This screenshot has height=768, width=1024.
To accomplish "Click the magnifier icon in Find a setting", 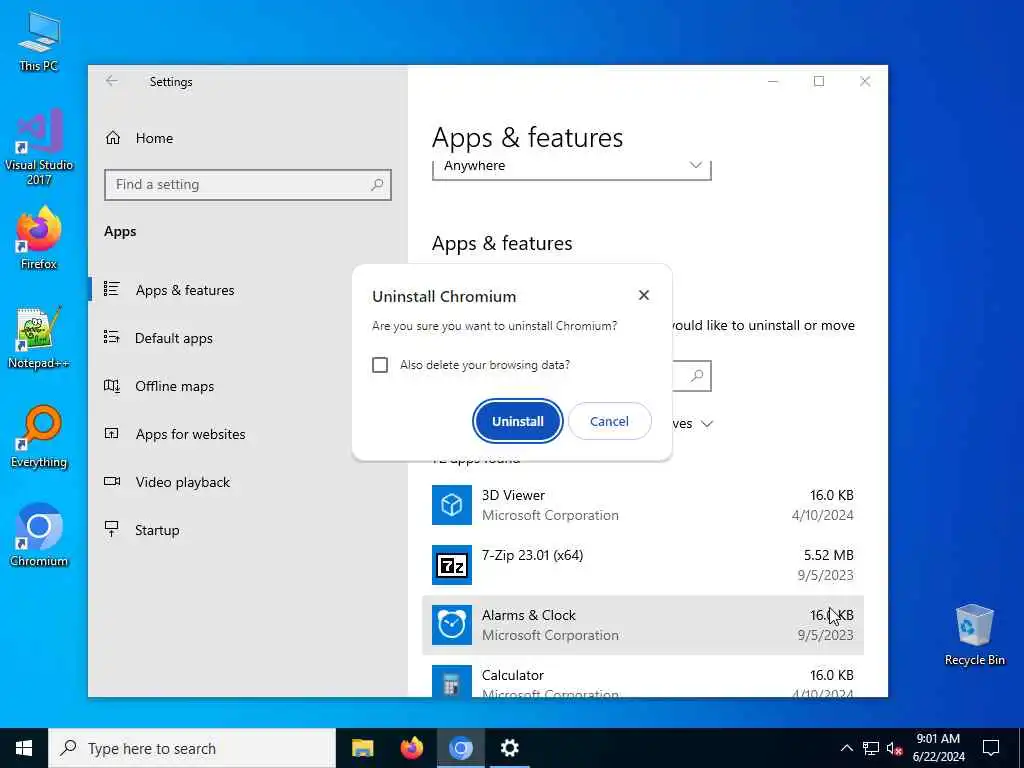I will click(x=377, y=185).
